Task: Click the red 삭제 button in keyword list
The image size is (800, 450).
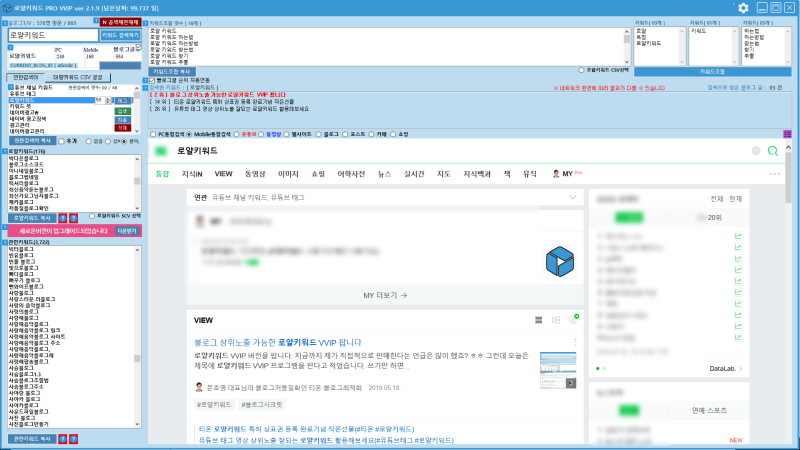Action: click(x=122, y=128)
